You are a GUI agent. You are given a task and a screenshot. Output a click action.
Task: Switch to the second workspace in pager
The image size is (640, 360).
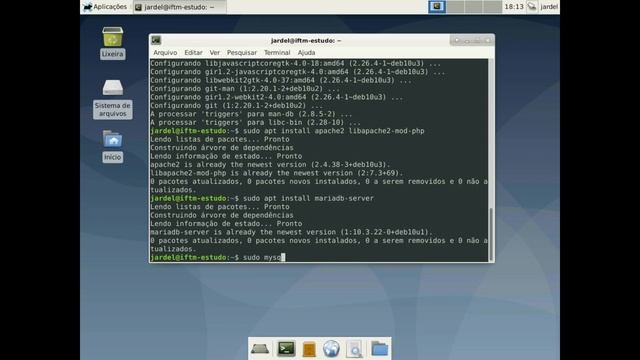click(x=456, y=7)
